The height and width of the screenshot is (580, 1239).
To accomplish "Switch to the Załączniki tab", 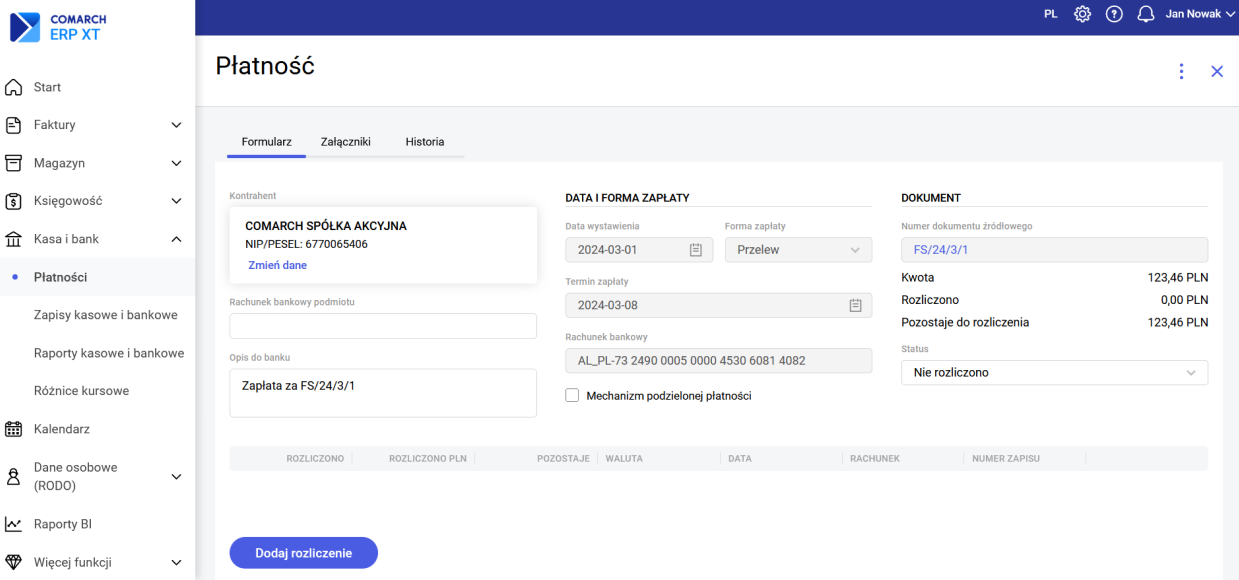I will point(345,142).
